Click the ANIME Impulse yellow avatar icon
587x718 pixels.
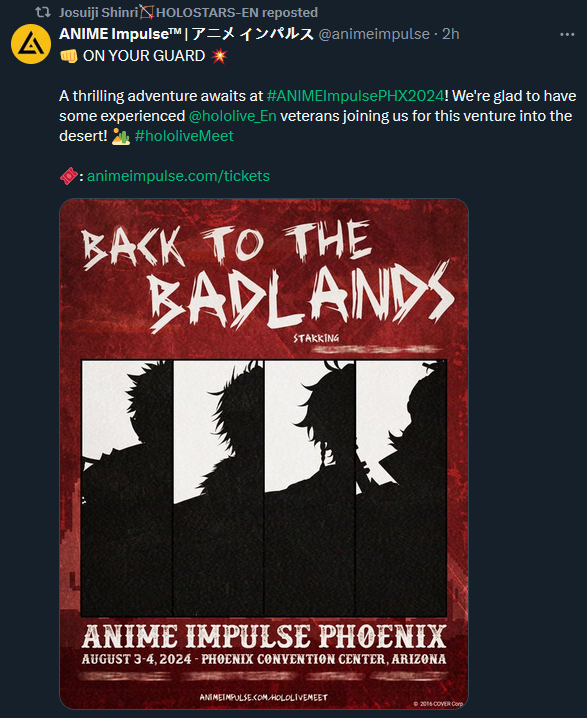[x=31, y=44]
